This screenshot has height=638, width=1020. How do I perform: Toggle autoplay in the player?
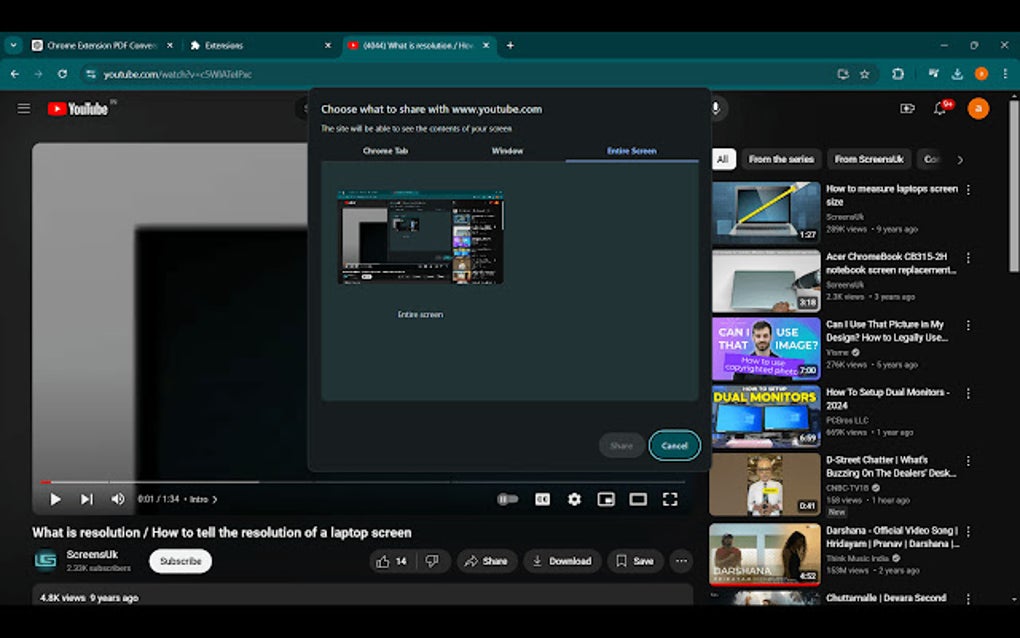click(x=508, y=498)
